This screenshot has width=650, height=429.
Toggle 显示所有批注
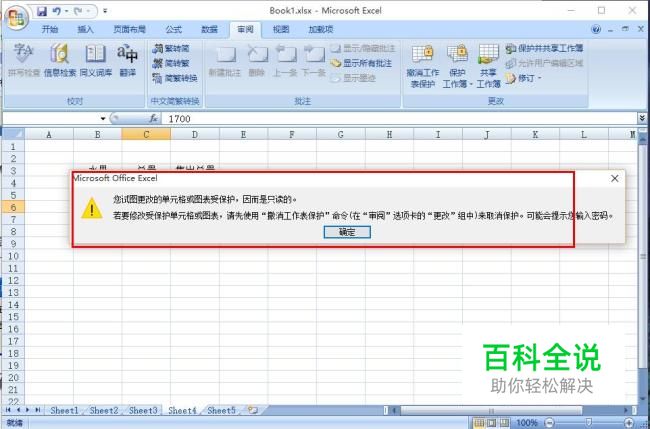point(361,63)
